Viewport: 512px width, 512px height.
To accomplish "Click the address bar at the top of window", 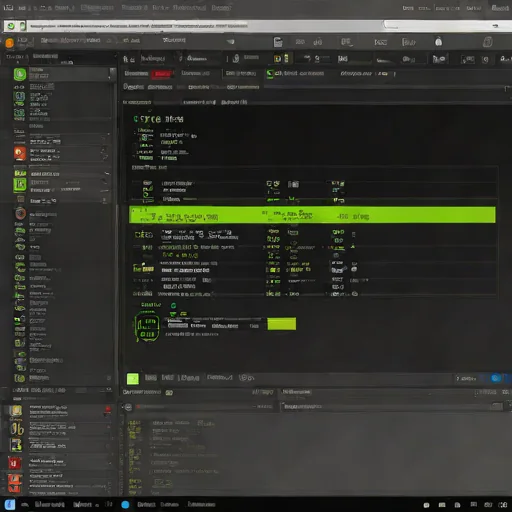I will pyautogui.click(x=205, y=26).
